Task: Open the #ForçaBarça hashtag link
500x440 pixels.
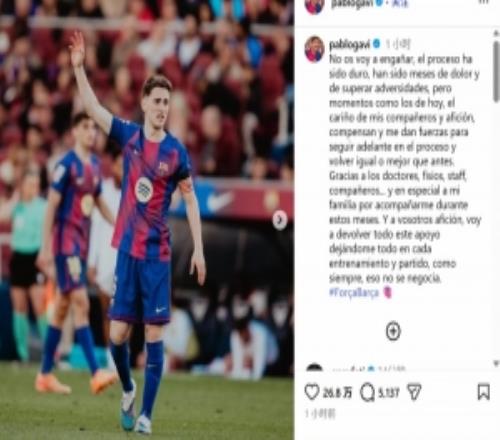Action: pos(354,293)
